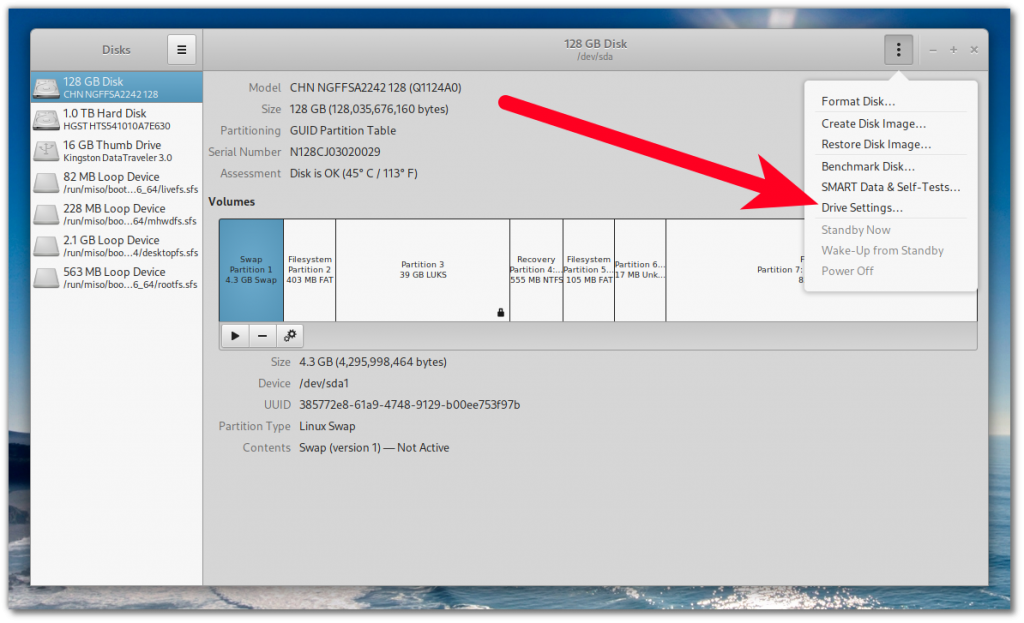This screenshot has height=623, width=1024.
Task: Click the play button to activate swap
Action: pos(235,336)
